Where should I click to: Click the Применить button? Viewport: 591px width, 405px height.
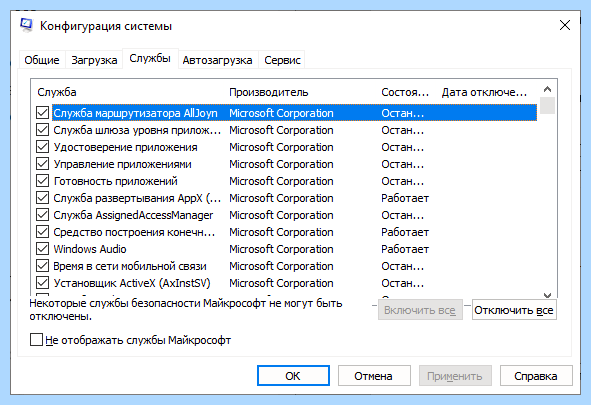(455, 376)
